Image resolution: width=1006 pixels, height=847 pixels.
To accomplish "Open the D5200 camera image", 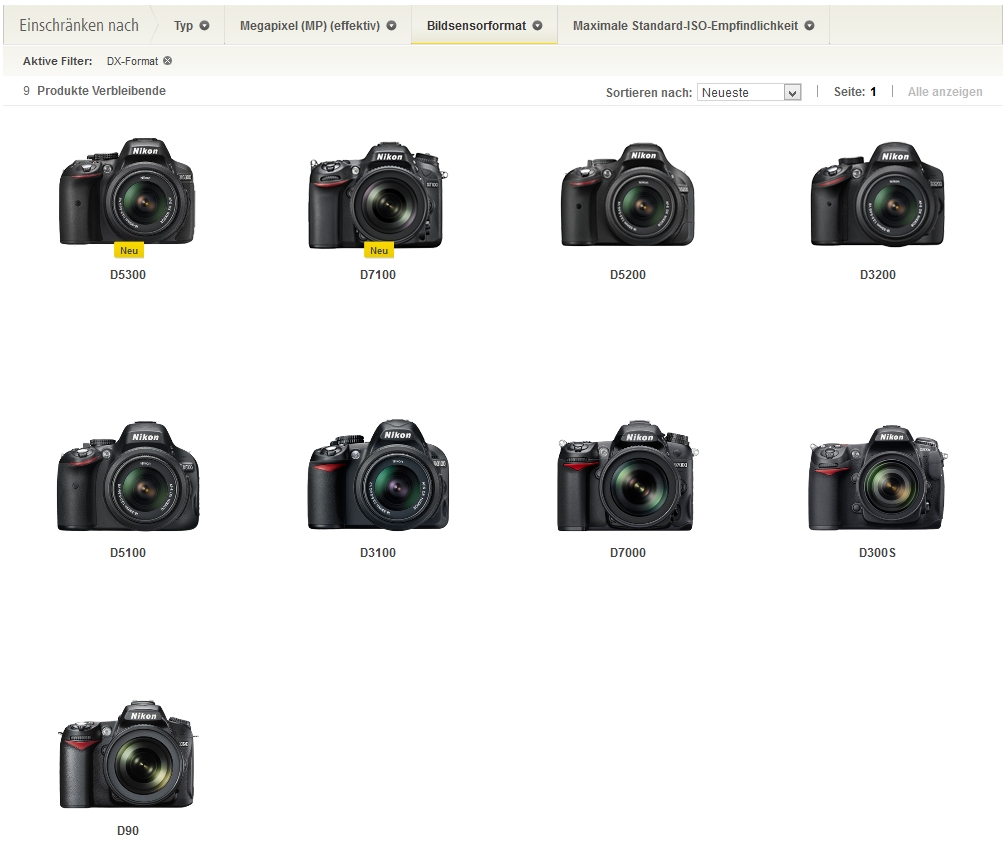I will point(627,194).
